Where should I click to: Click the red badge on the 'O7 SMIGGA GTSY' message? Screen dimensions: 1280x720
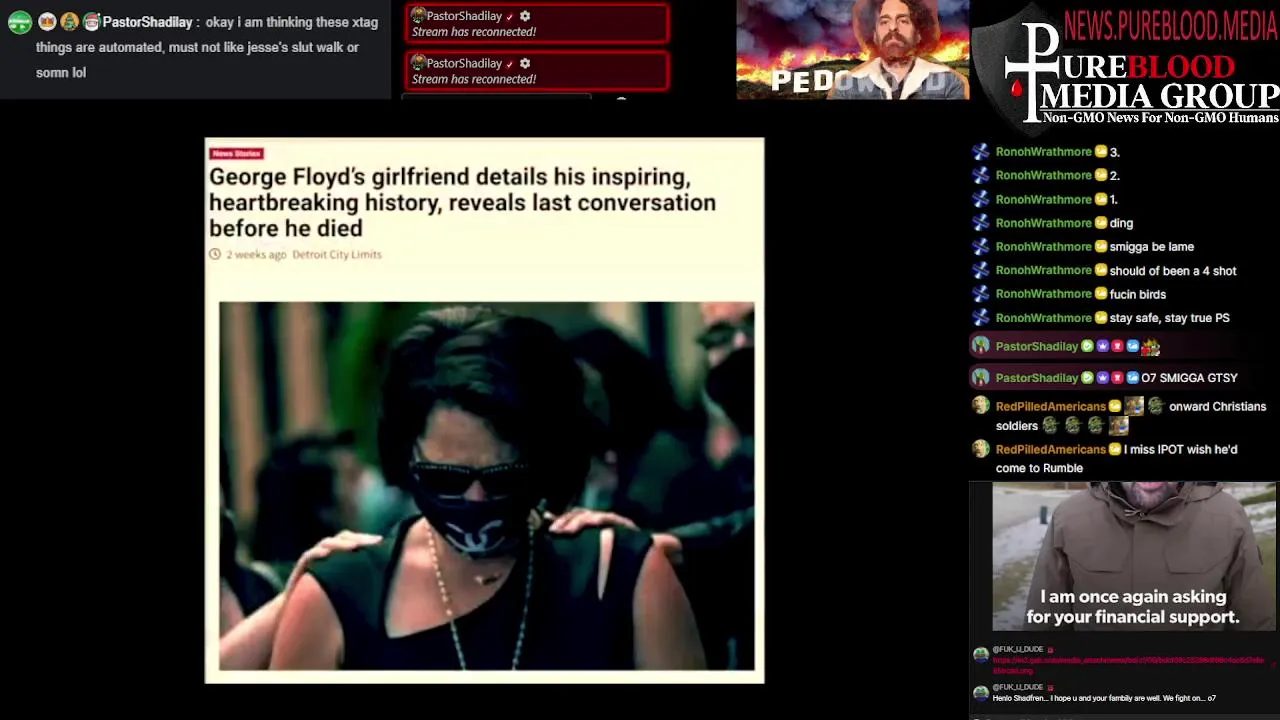tap(1117, 378)
